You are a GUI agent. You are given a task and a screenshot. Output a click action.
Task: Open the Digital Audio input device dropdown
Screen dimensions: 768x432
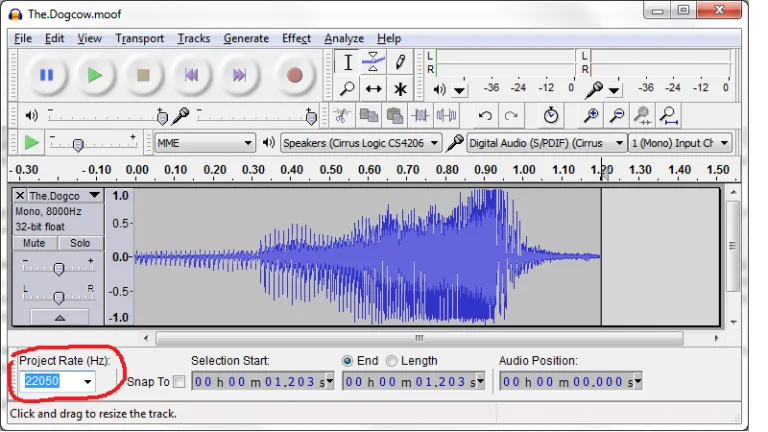click(x=547, y=143)
